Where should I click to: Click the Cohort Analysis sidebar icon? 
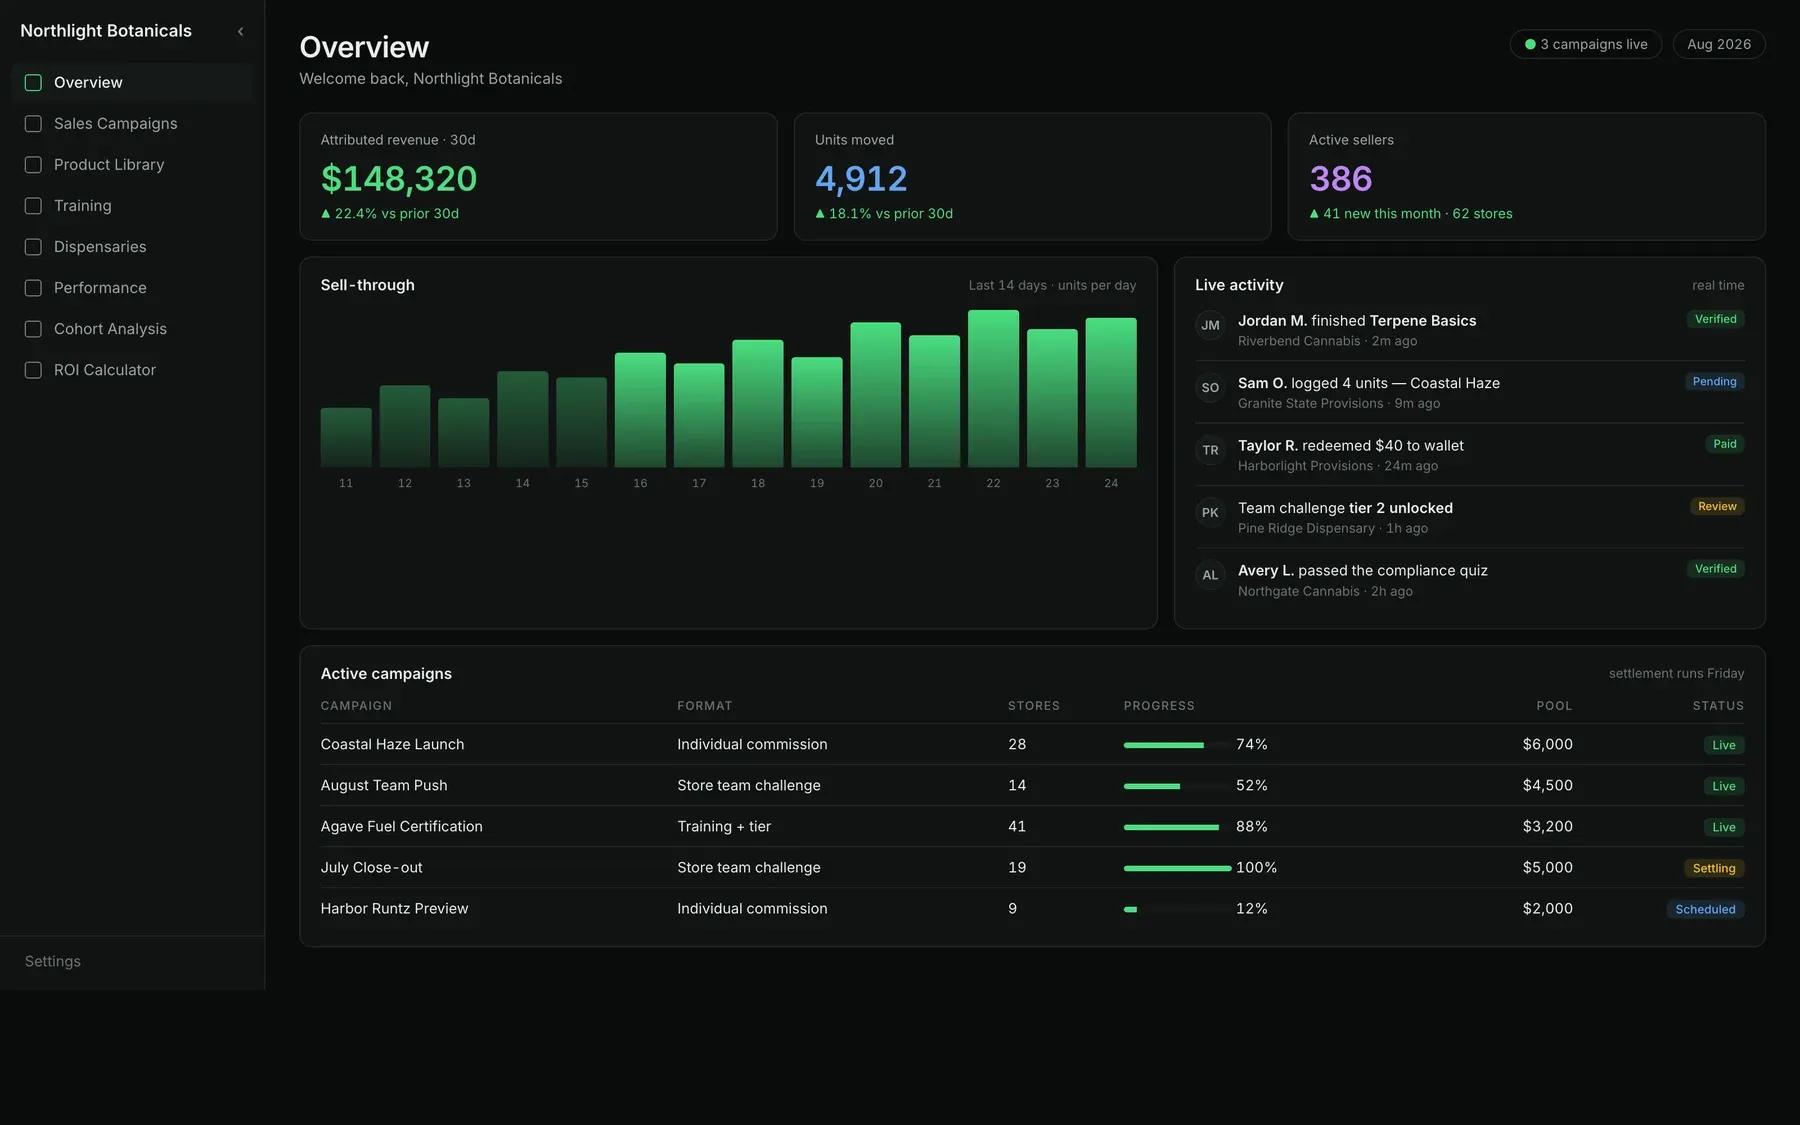(x=33, y=329)
